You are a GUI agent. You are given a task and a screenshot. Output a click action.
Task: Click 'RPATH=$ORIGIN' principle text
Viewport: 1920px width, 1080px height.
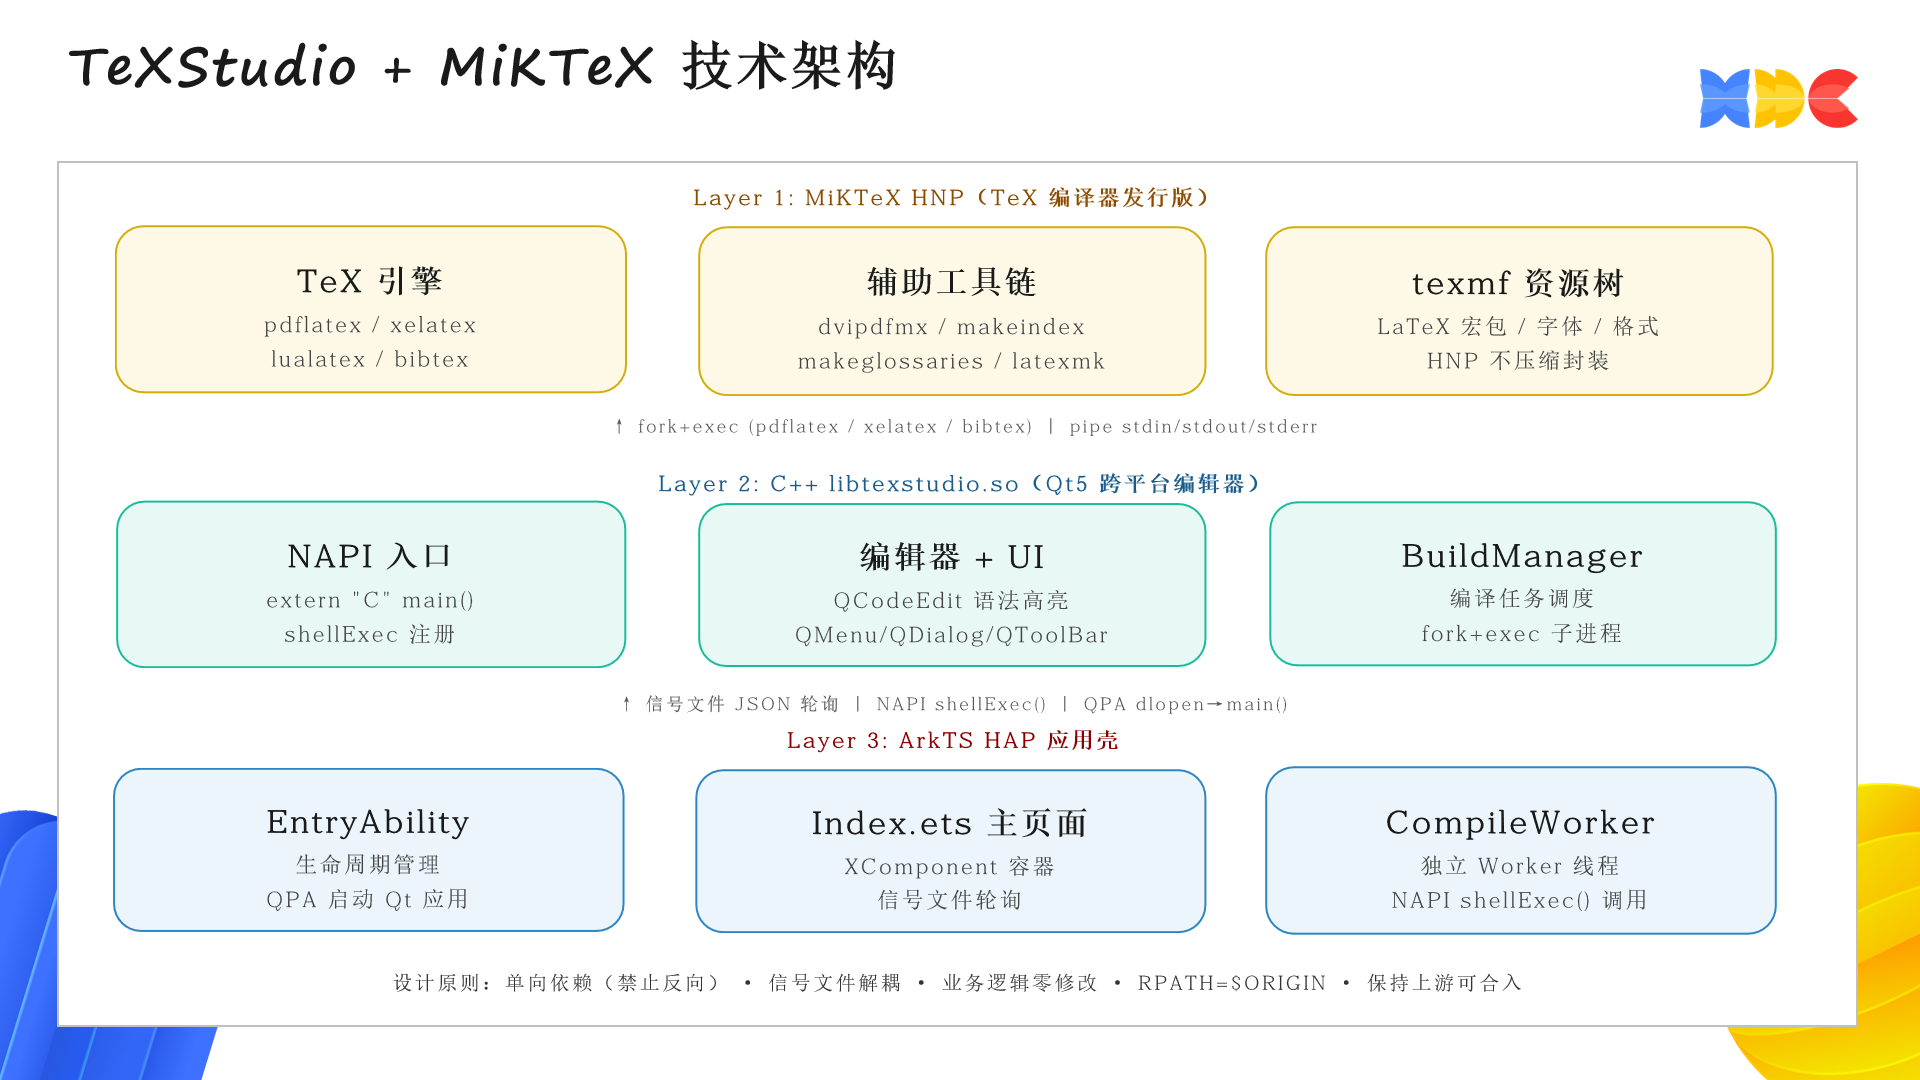coord(1232,983)
